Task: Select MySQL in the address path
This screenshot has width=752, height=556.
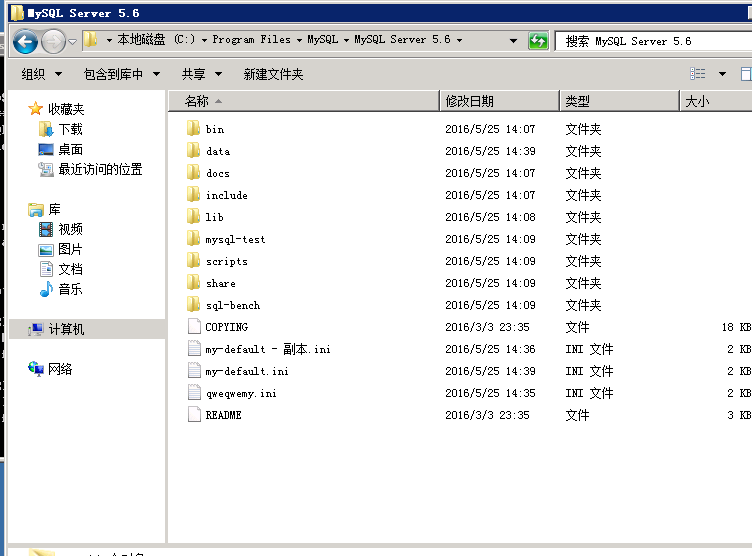Action: click(x=322, y=40)
